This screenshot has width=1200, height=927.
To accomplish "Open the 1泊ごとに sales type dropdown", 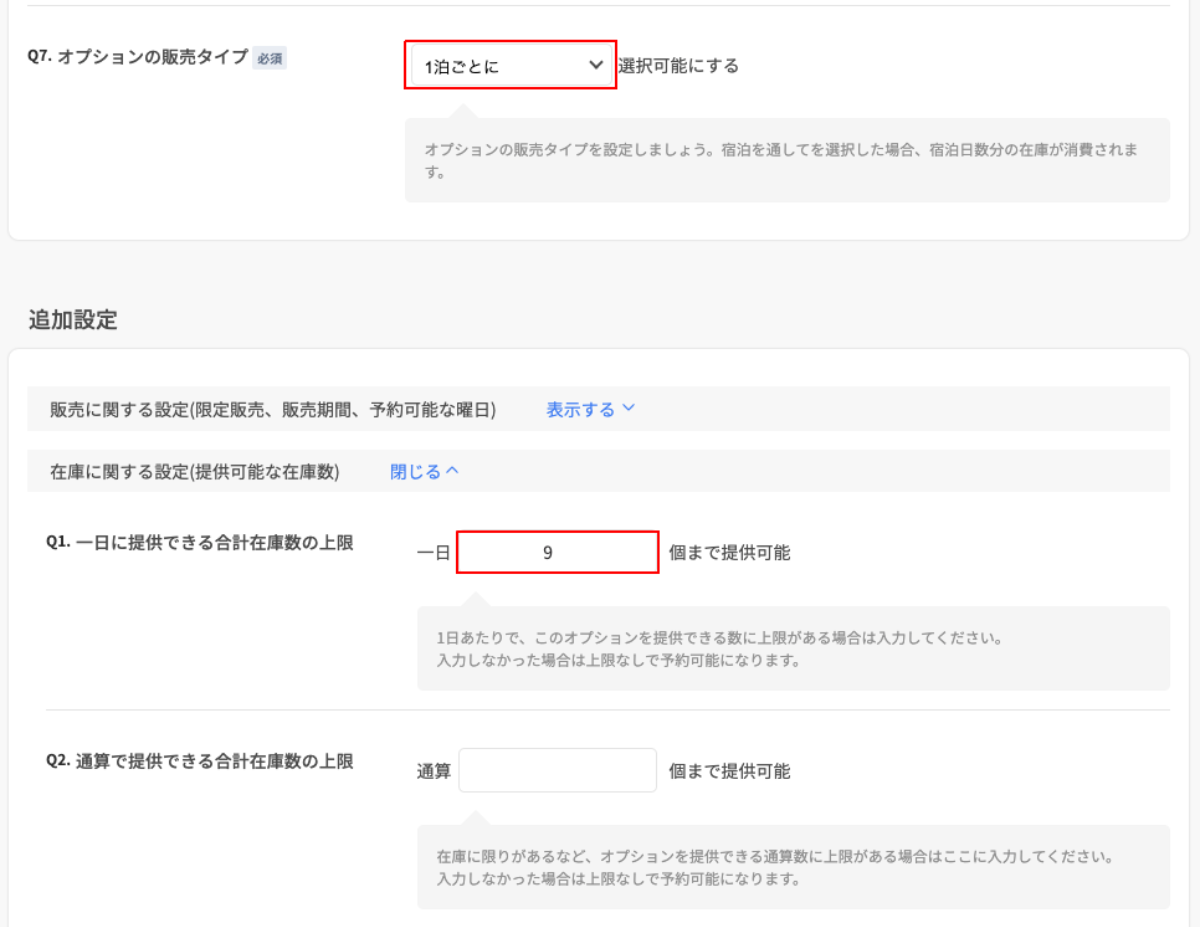I will (x=500, y=66).
